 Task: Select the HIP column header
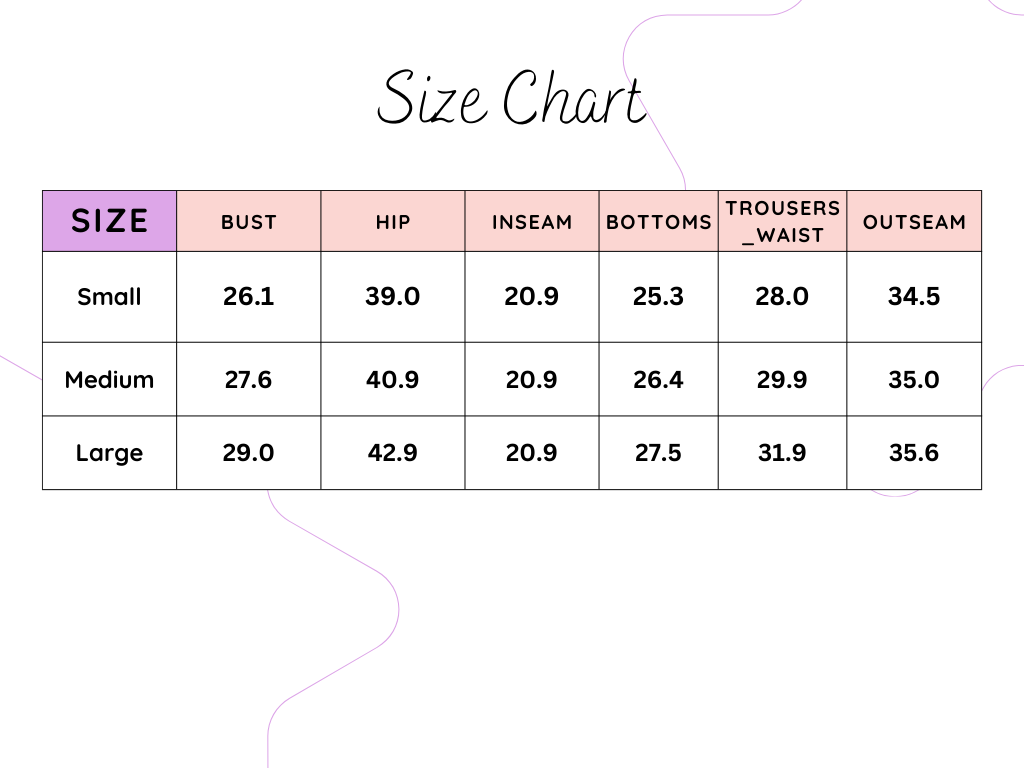tap(393, 222)
